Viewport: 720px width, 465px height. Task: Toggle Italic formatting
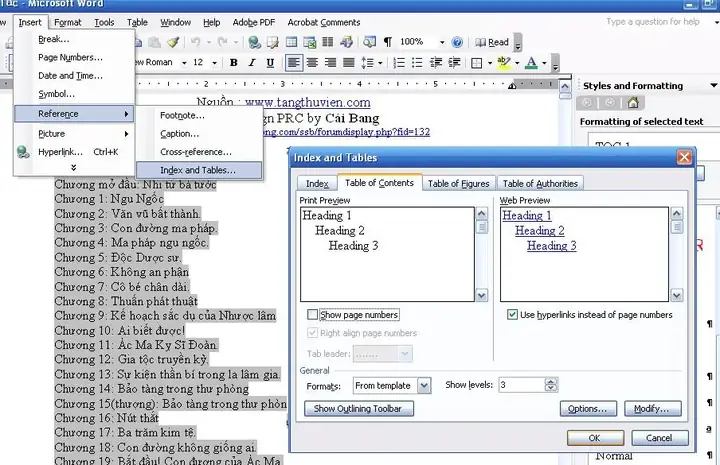click(252, 62)
